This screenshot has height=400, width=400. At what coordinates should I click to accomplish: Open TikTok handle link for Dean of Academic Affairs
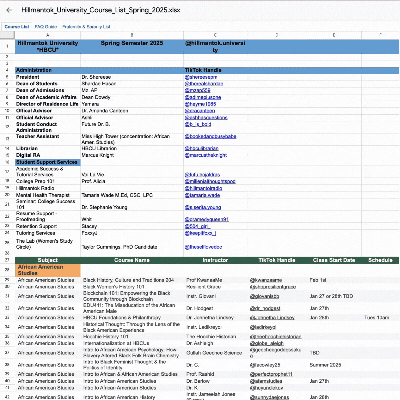coord(203,97)
